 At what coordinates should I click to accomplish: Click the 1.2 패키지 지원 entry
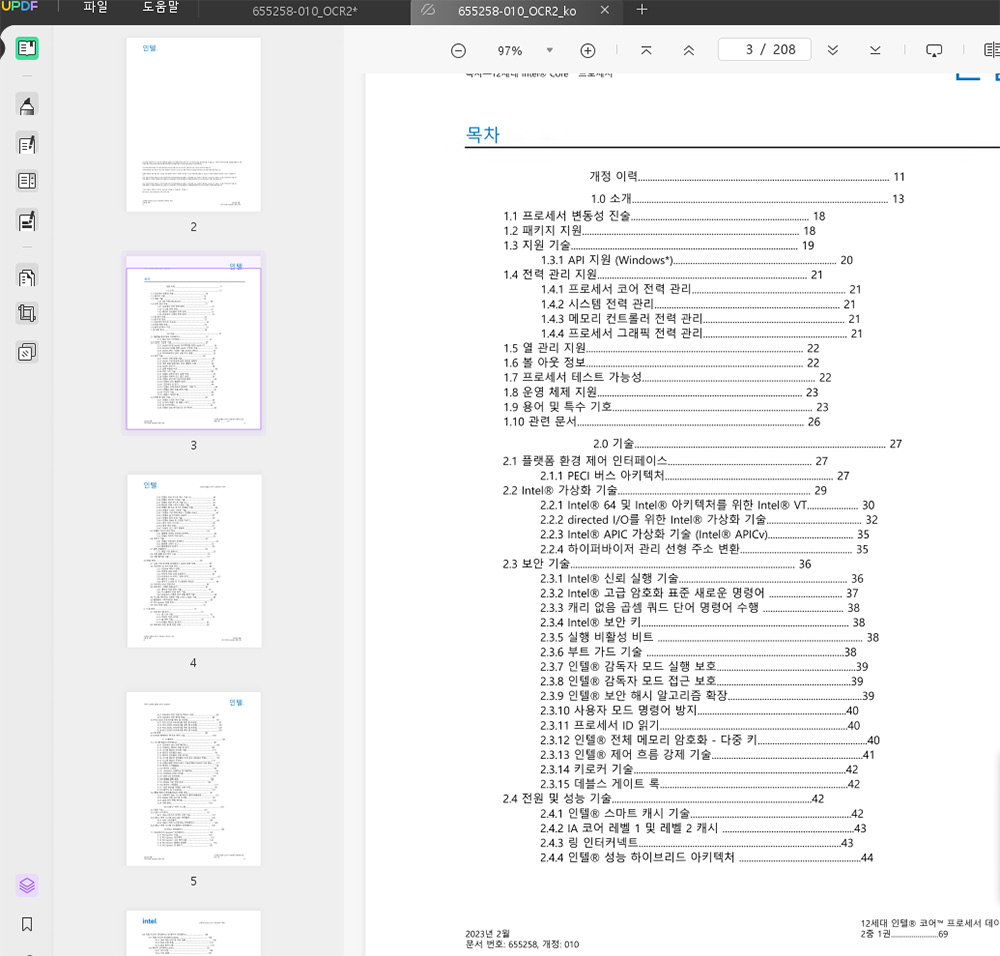(x=659, y=231)
